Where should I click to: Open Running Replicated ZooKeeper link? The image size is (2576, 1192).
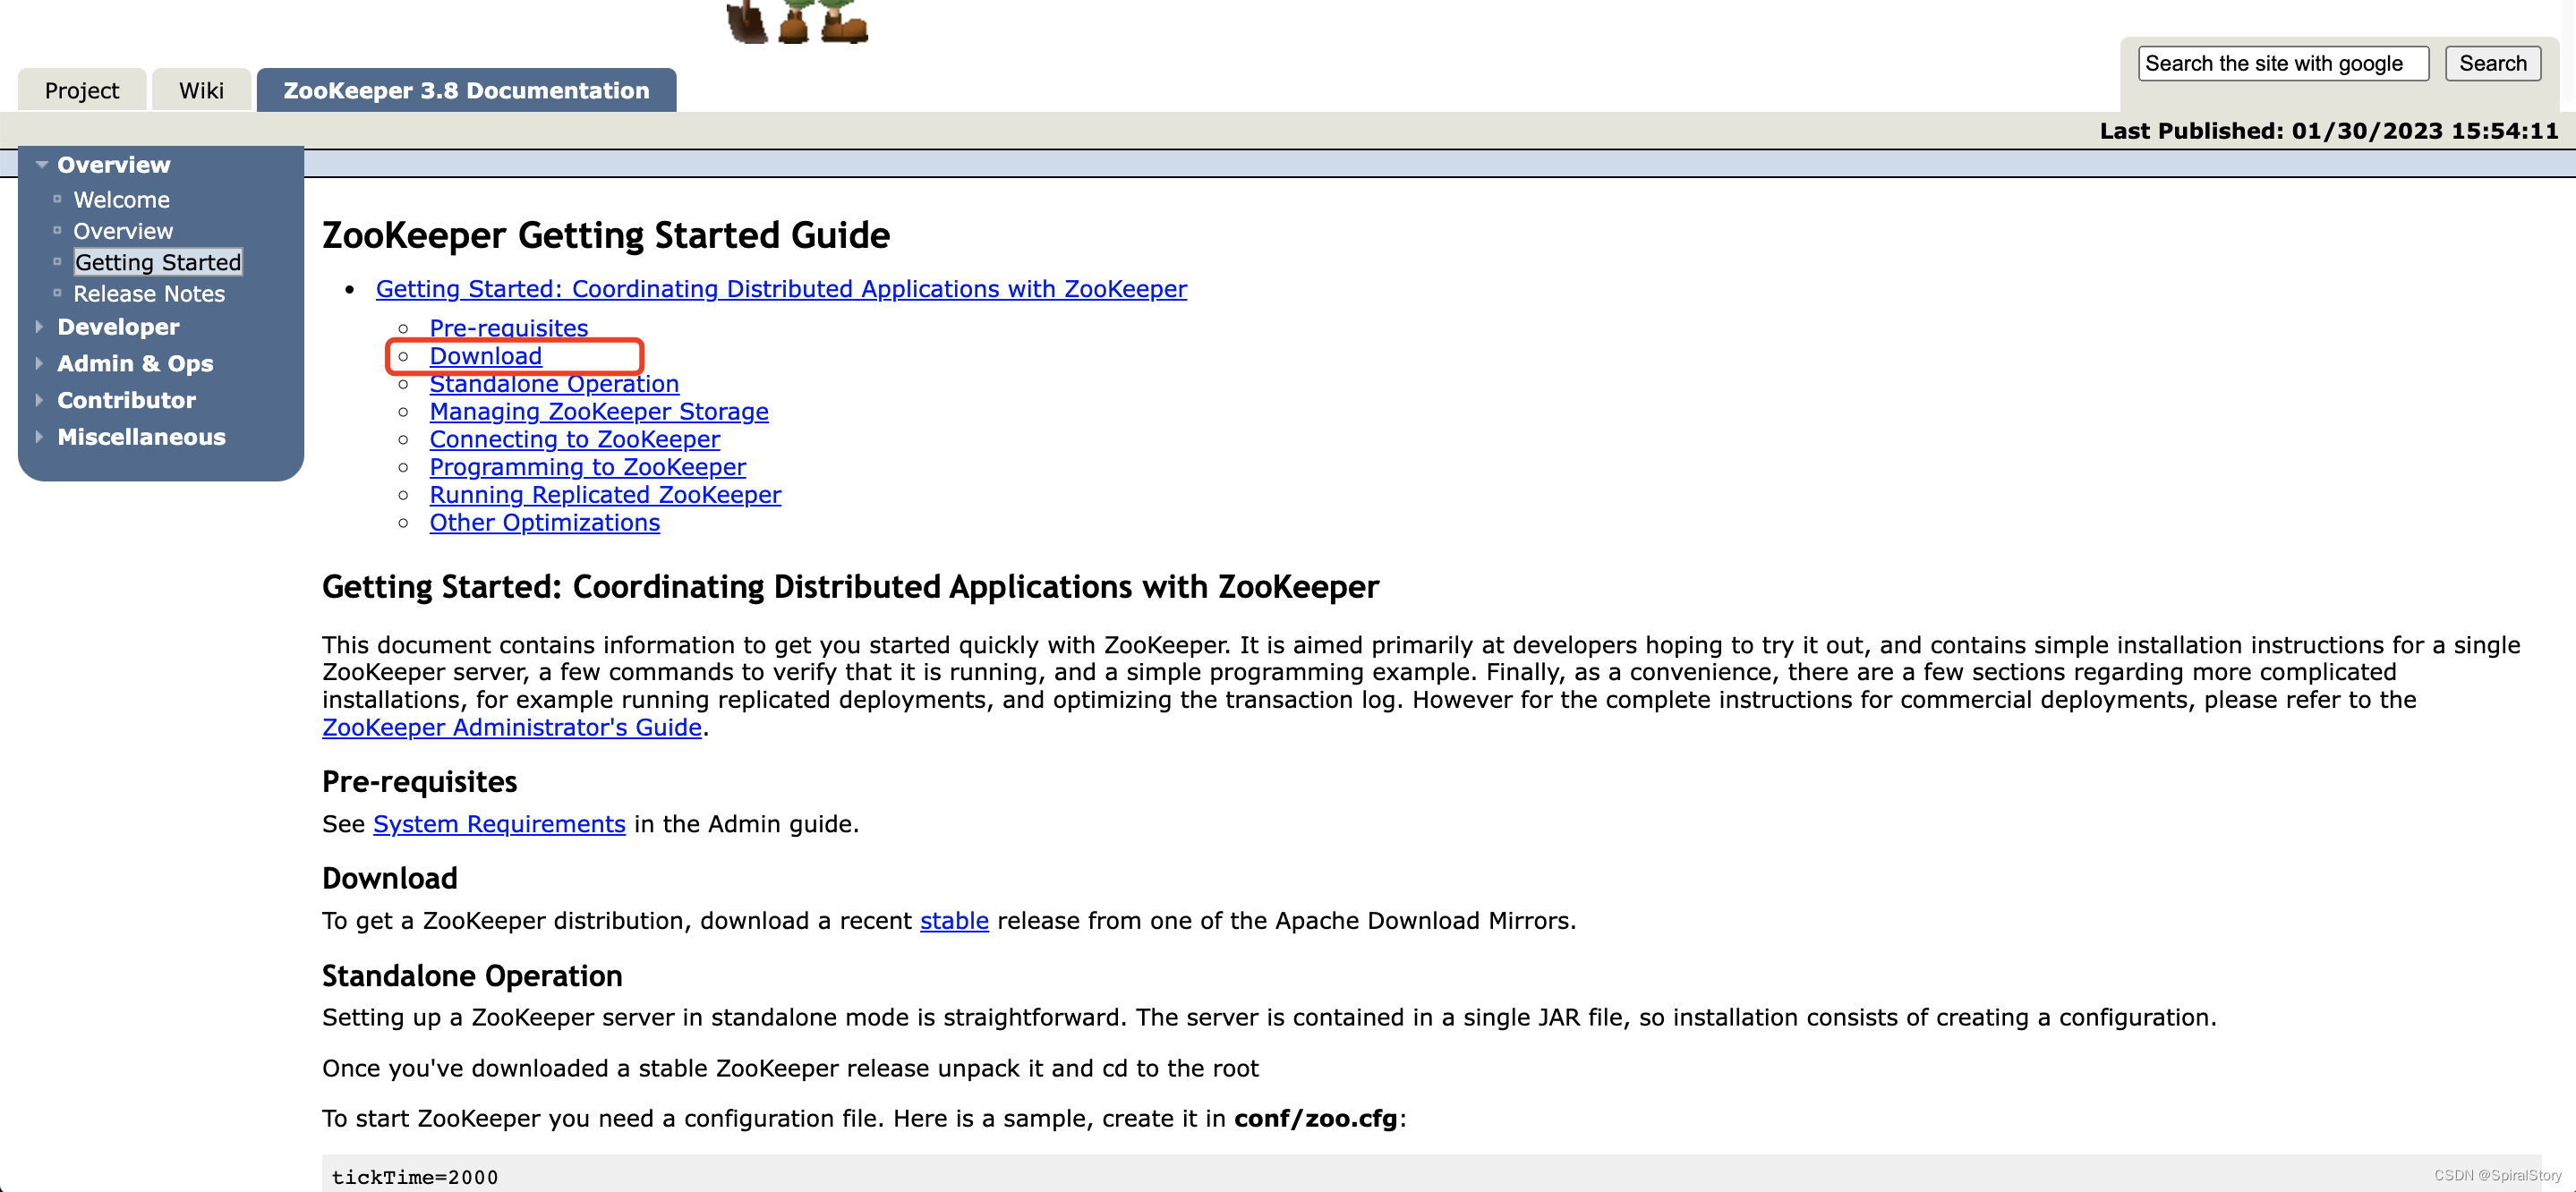tap(605, 496)
